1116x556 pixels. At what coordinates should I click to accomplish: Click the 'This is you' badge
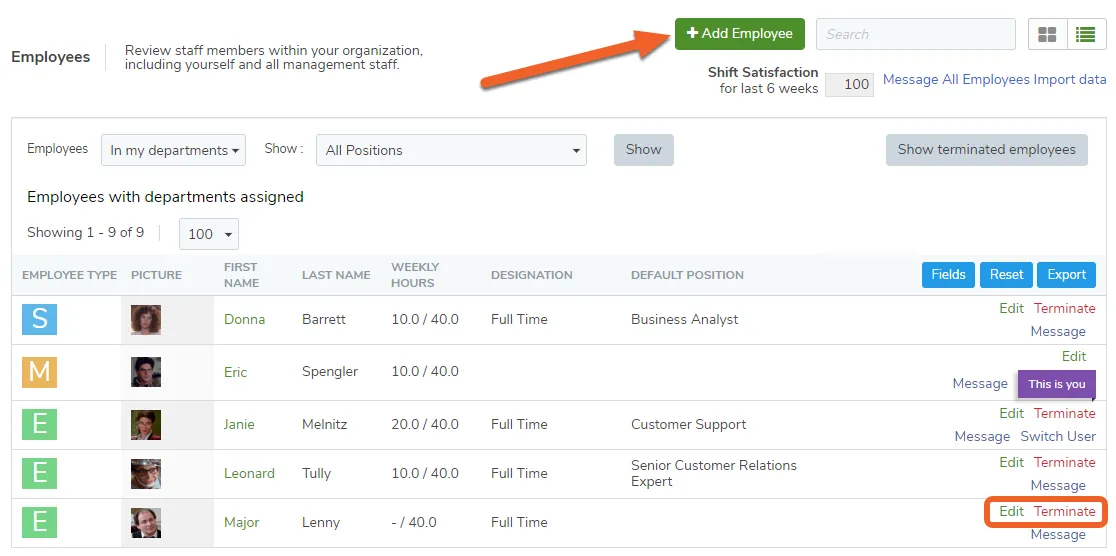tap(1057, 384)
